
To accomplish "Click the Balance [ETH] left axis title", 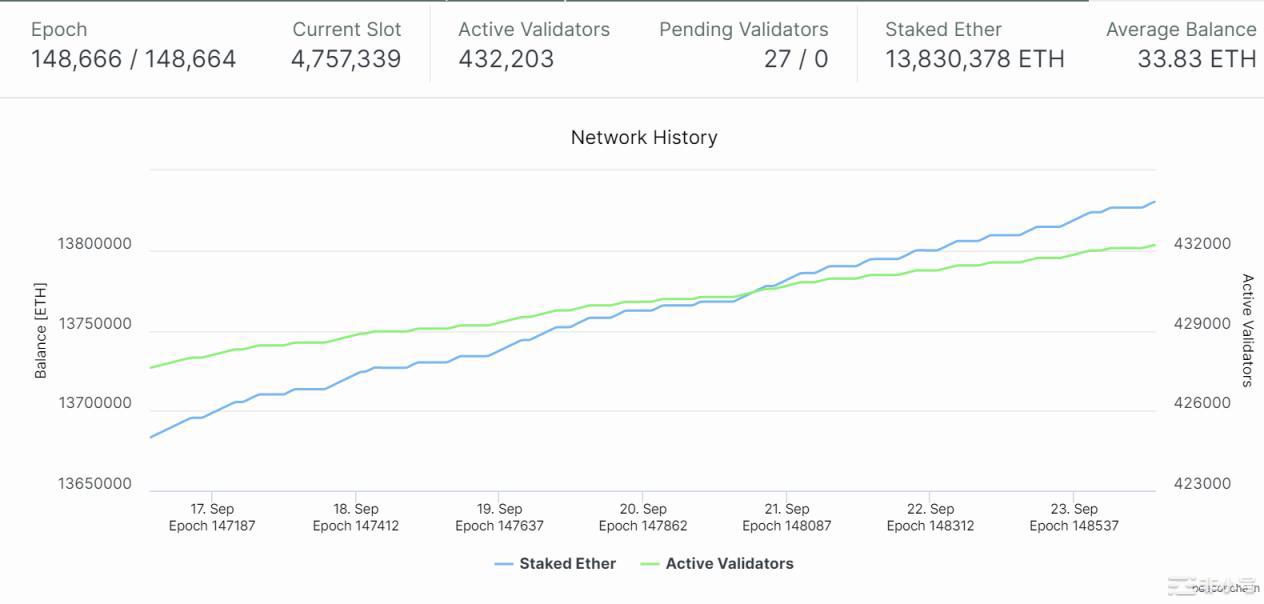I will coord(41,329).
